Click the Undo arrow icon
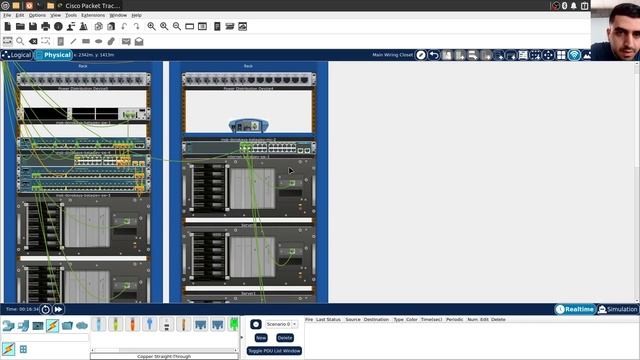The height and width of the screenshot is (360, 640). (124, 27)
